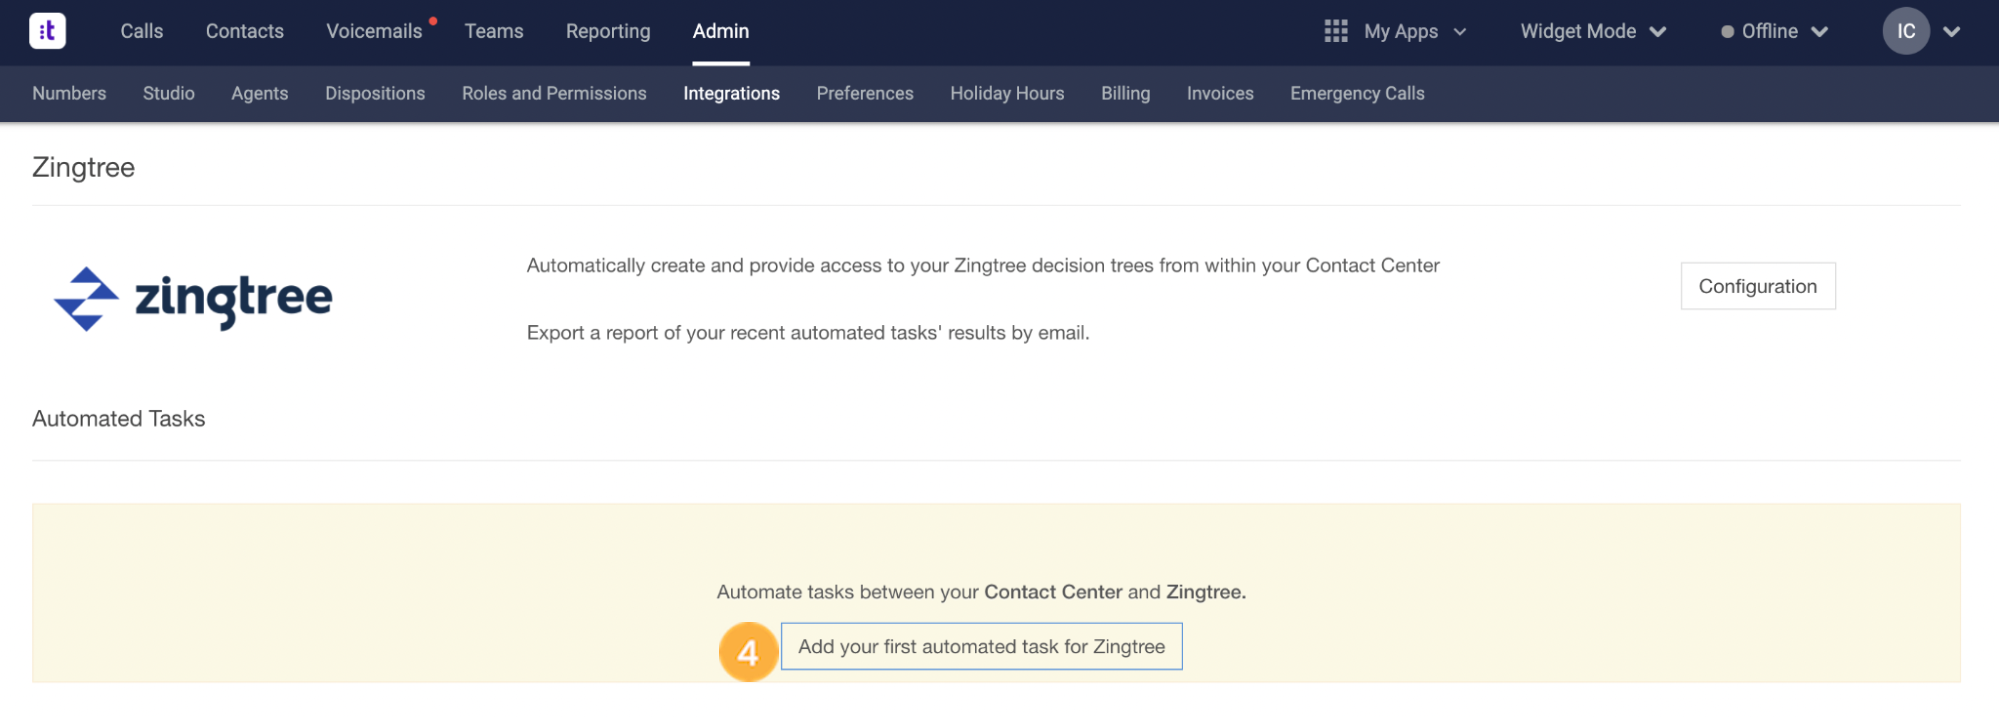Select the Integrations submenu item

(x=731, y=93)
